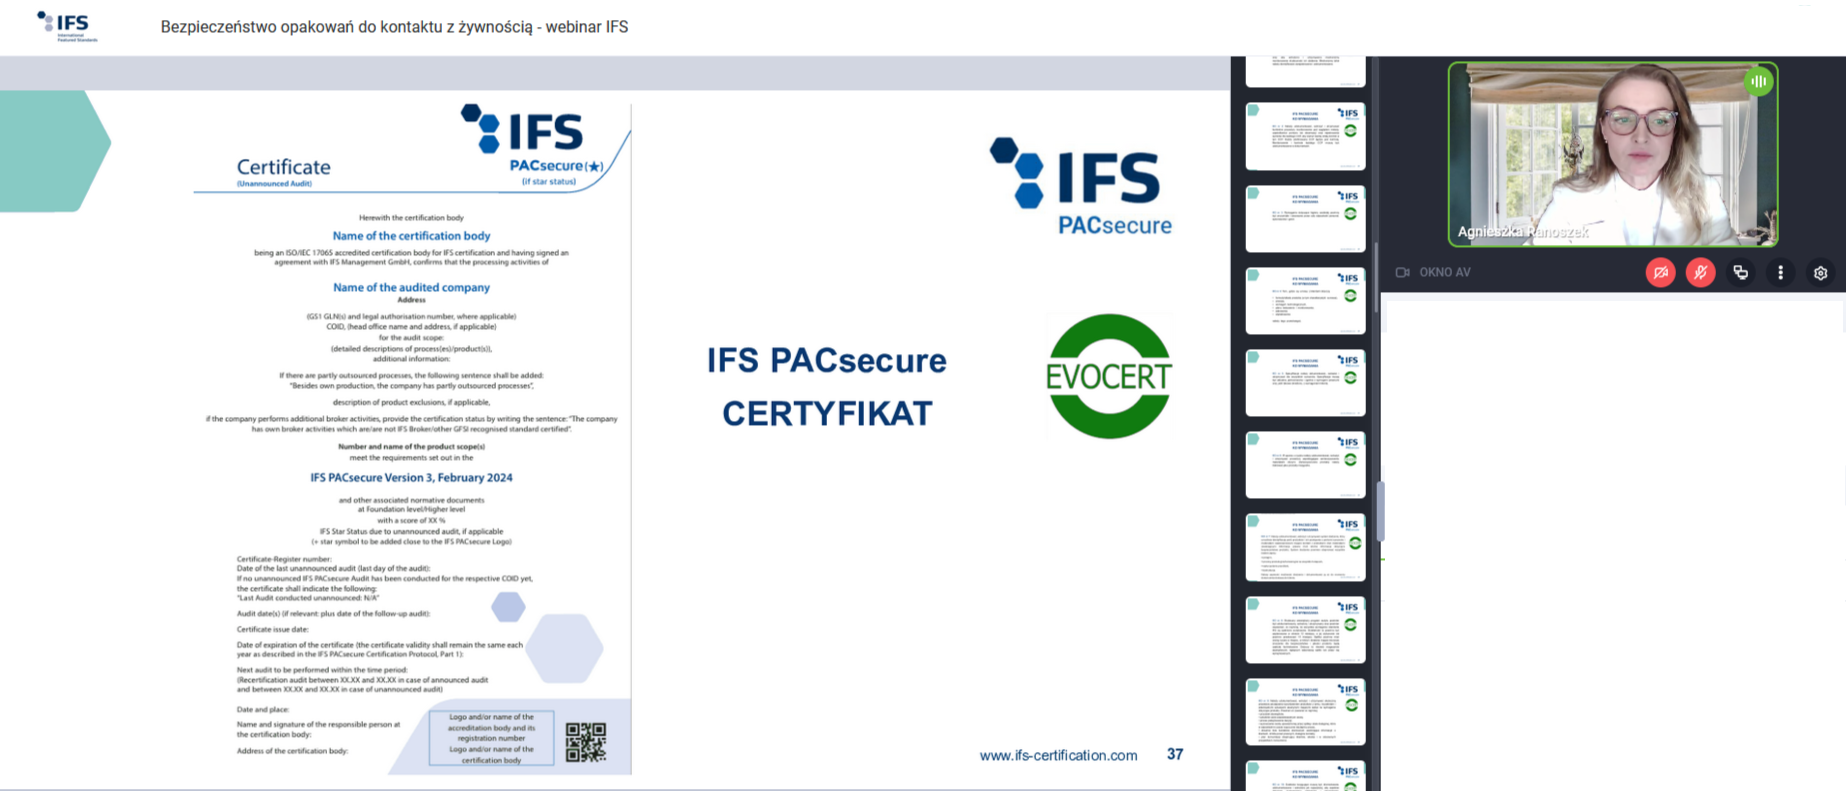Click 'Name of the audited company' text
Viewport: 1846px width, 791px height.
[411, 287]
